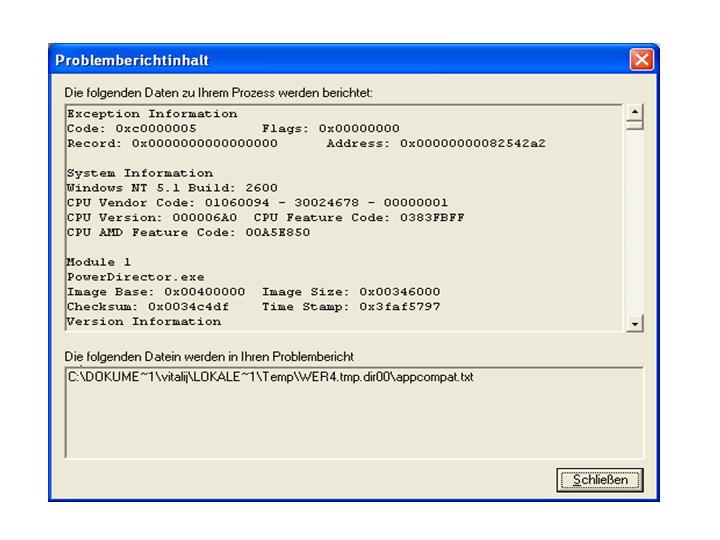This screenshot has height=540, width=720.
Task: Click the Problemberichtinhalt title bar text
Action: (x=132, y=60)
